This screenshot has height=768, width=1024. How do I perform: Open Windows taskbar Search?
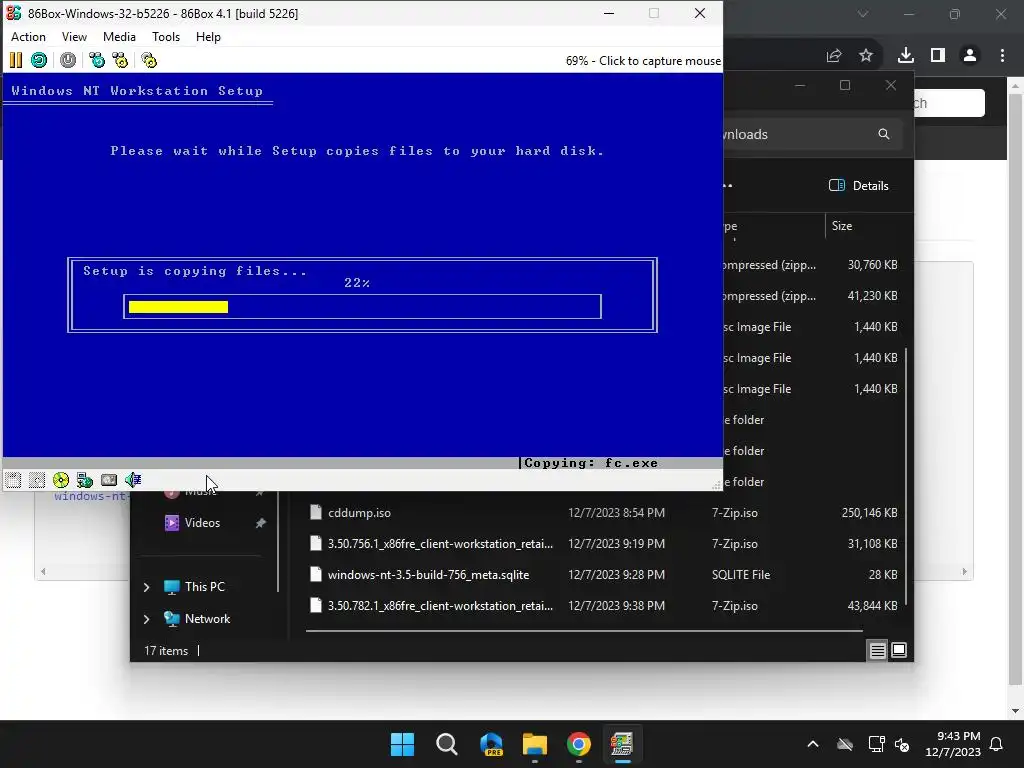pos(447,744)
